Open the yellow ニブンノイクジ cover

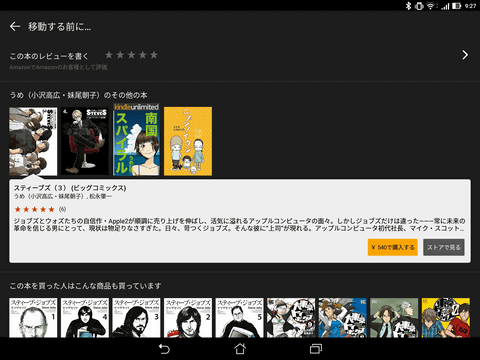click(x=188, y=141)
